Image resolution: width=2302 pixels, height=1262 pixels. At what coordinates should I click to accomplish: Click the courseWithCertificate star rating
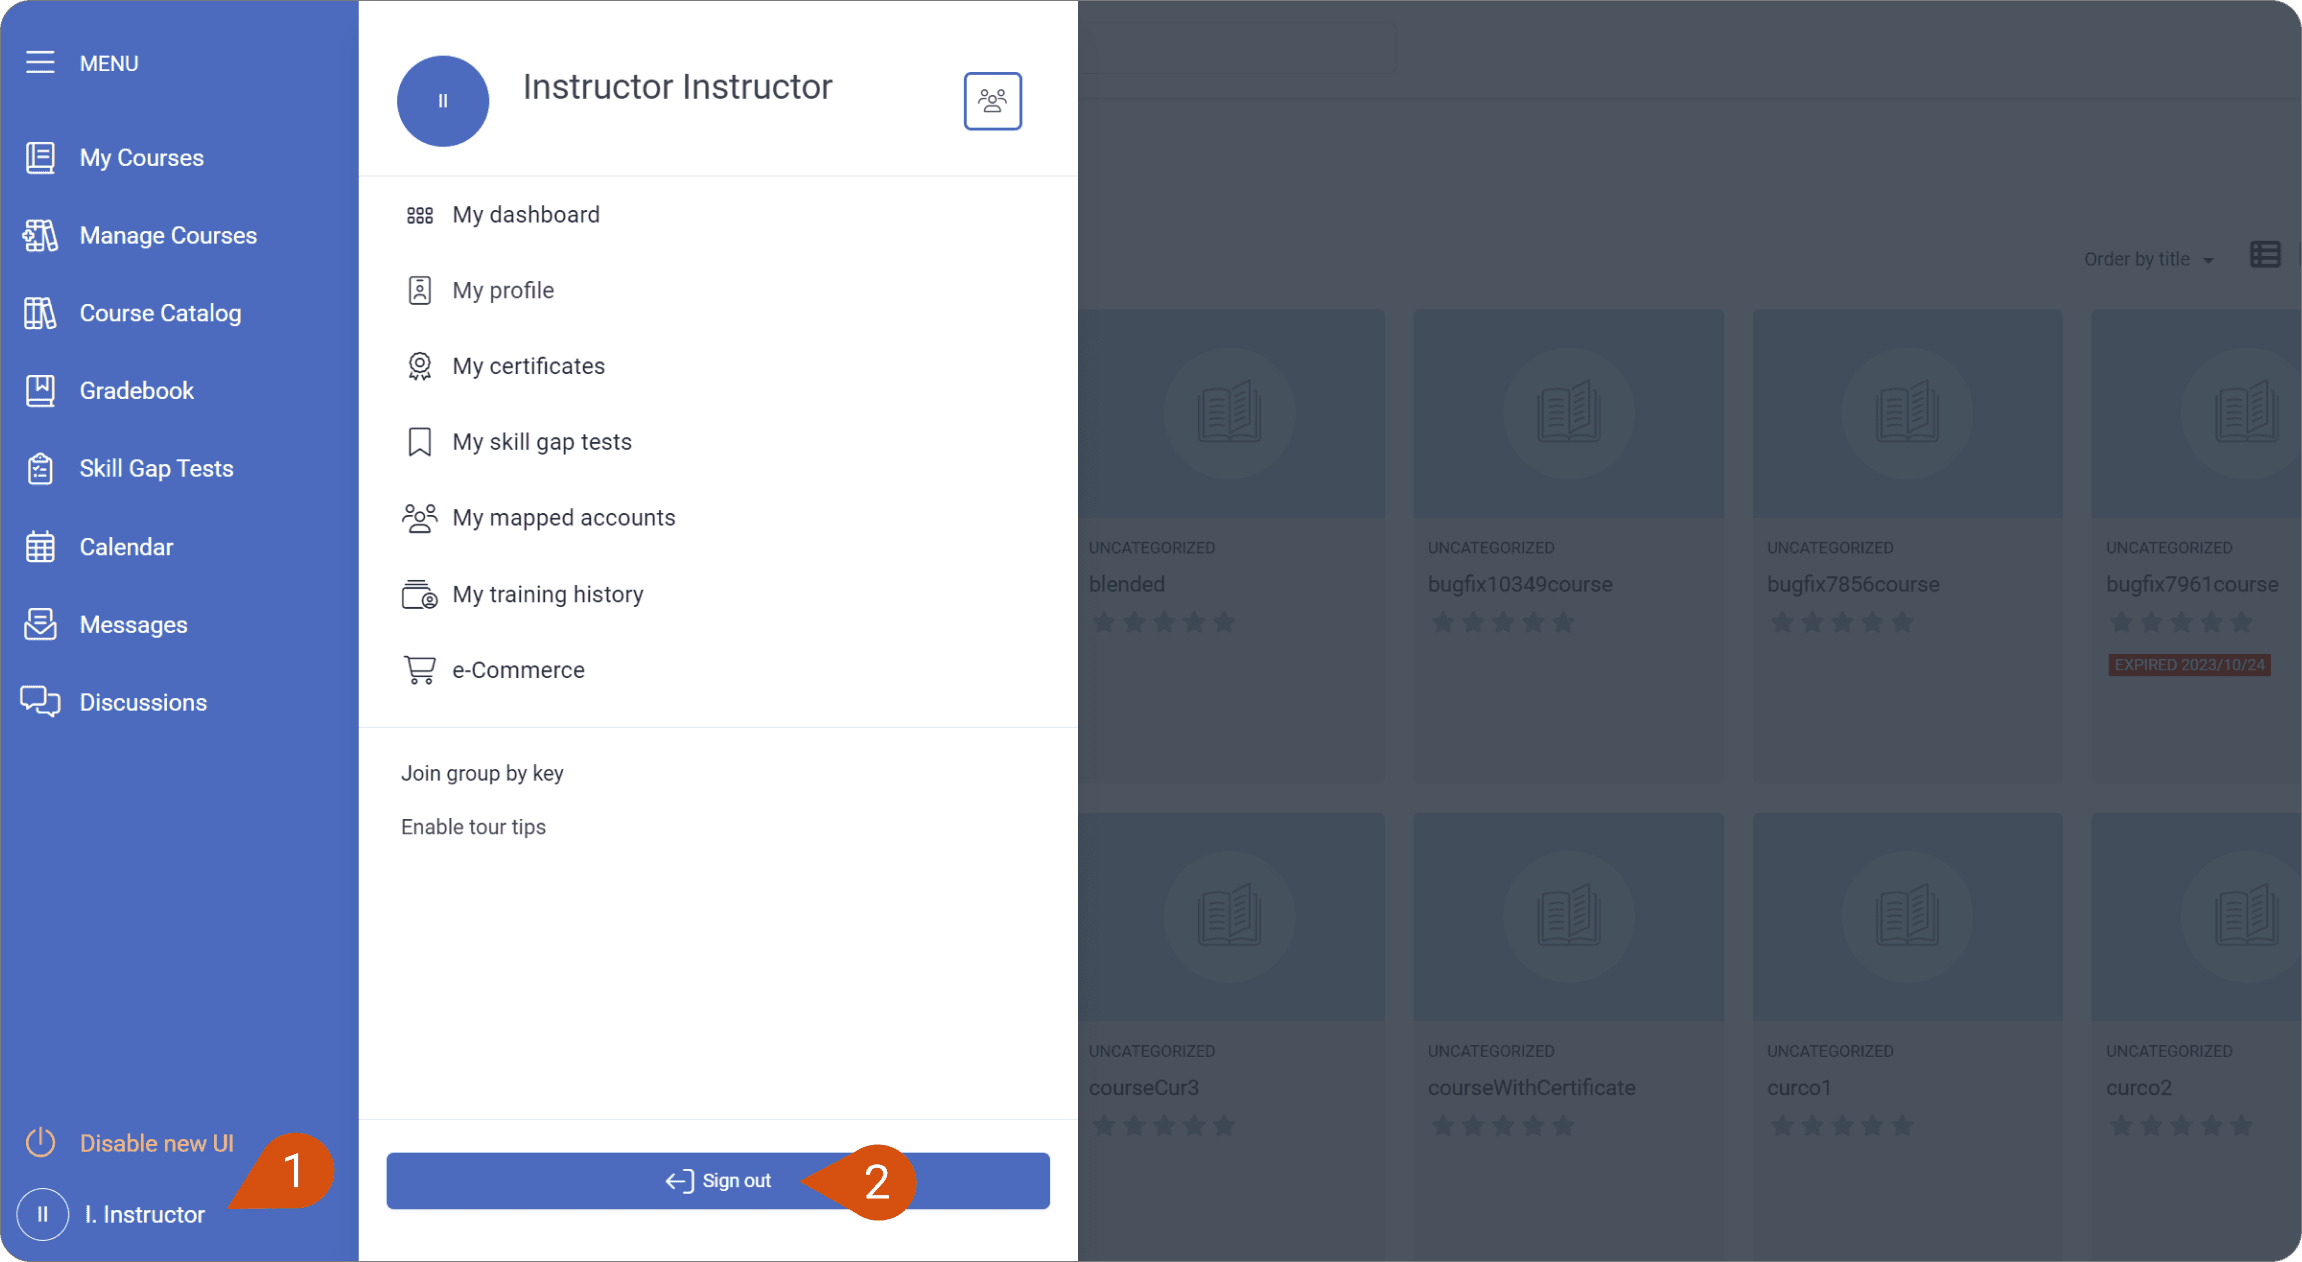[1503, 1126]
